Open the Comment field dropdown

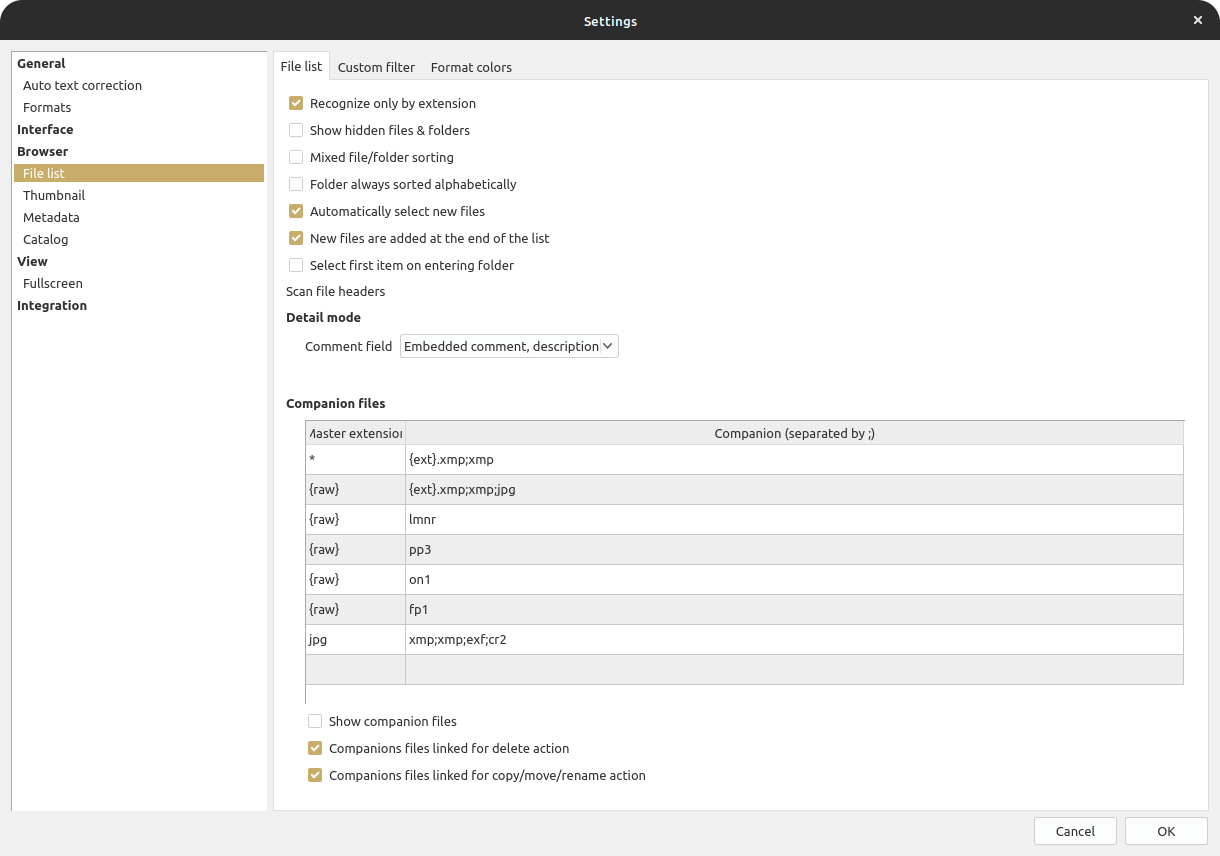click(509, 346)
